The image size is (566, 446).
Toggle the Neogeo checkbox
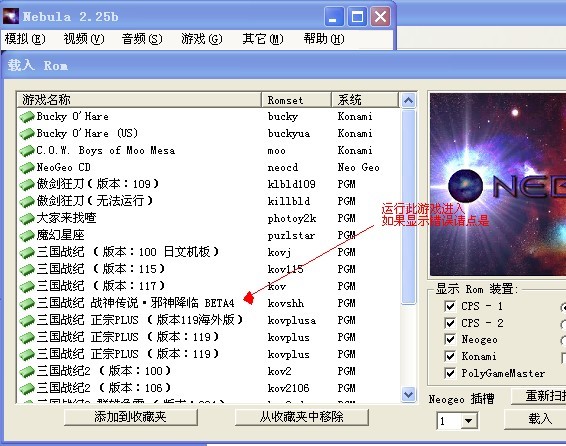(x=450, y=340)
